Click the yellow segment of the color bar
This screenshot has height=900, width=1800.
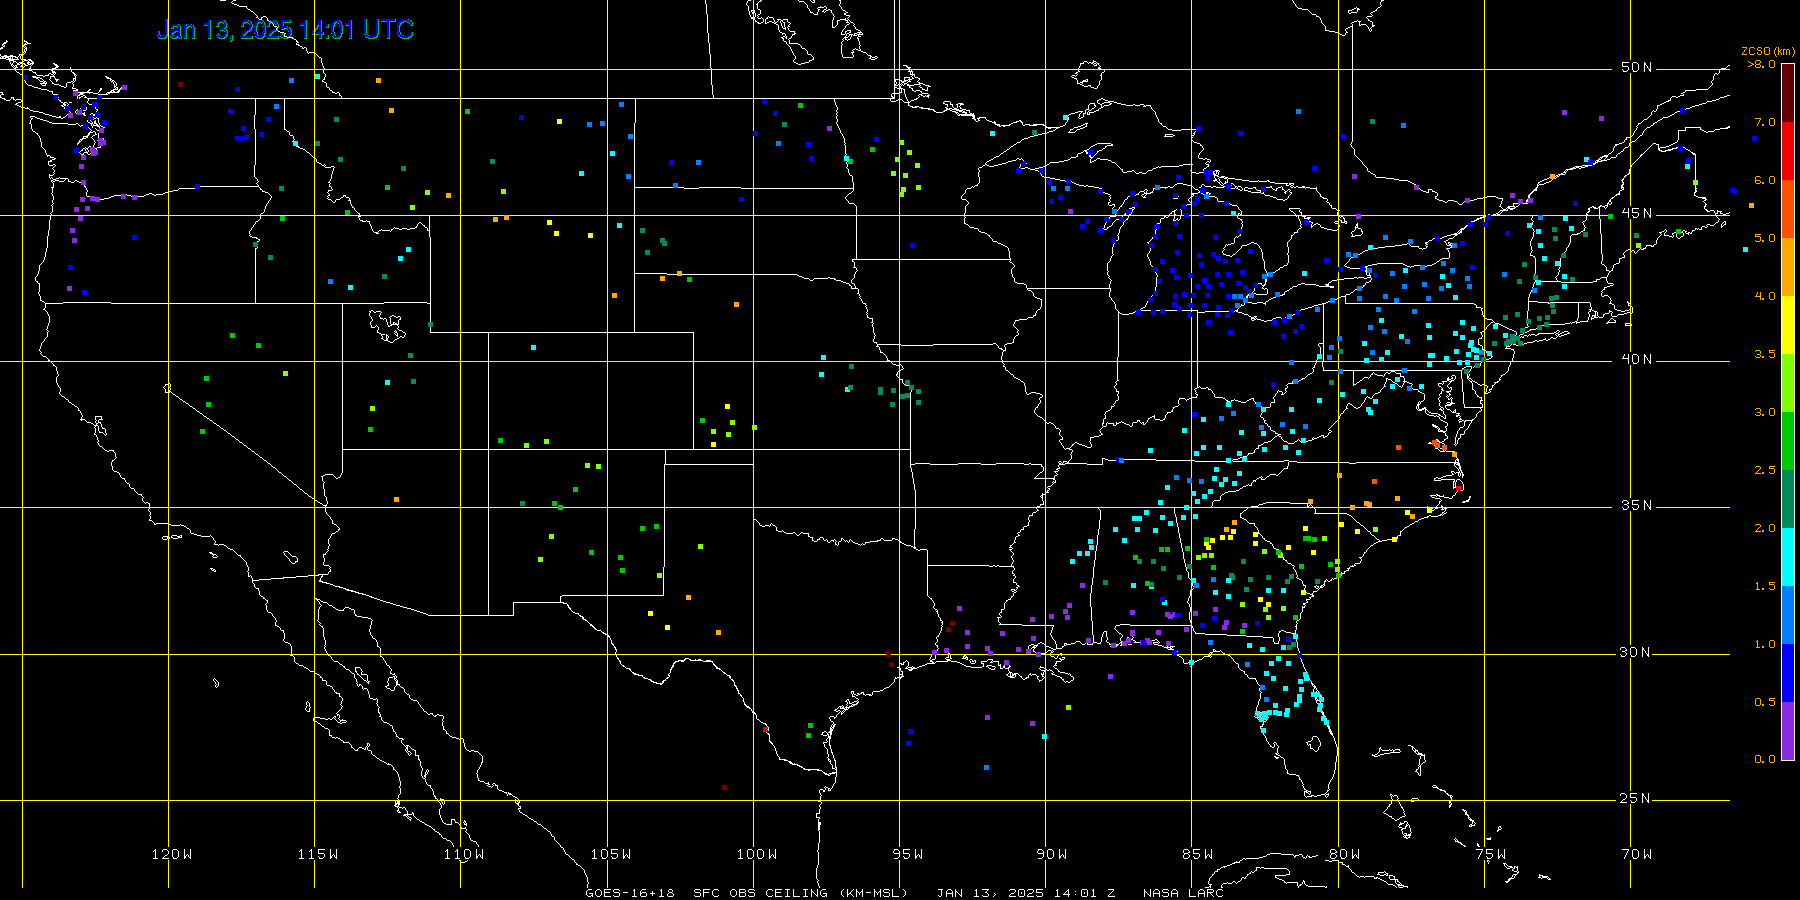1788,325
